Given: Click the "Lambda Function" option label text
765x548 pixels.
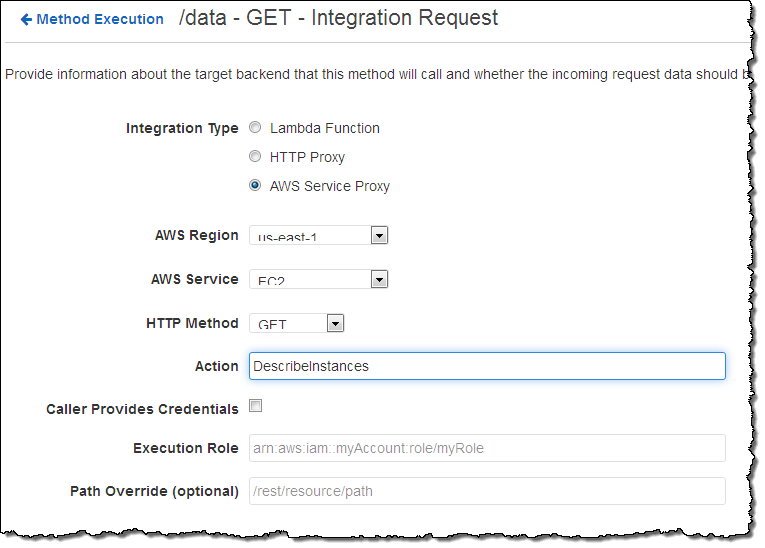Looking at the screenshot, I should (325, 128).
